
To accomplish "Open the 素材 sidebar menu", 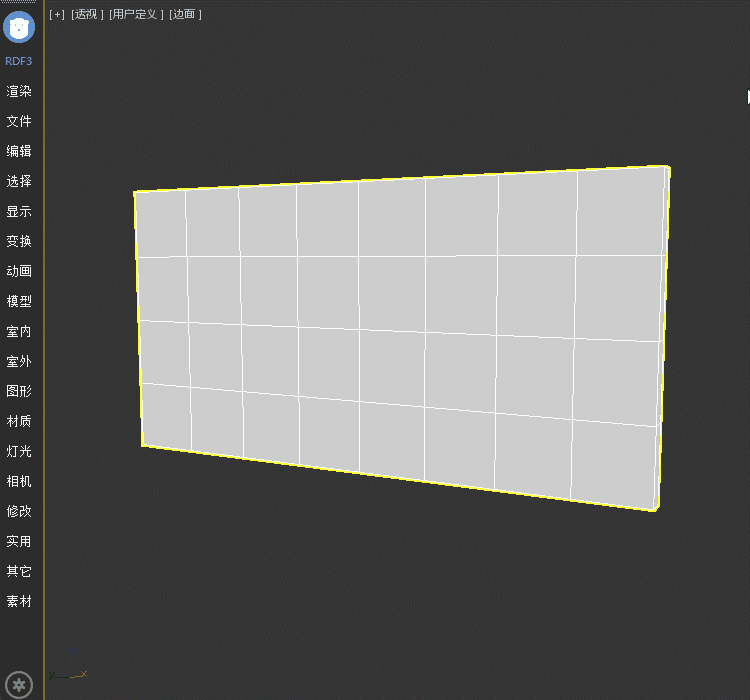I will [x=19, y=601].
